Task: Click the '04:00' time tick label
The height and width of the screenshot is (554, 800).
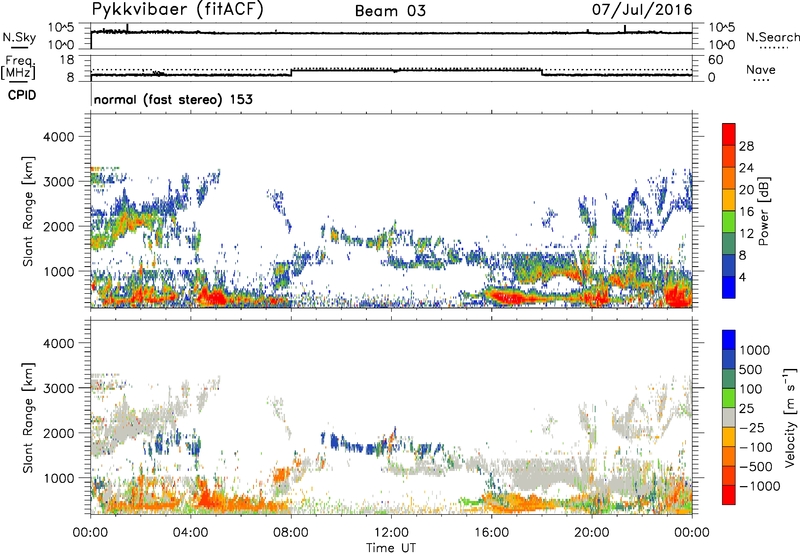Action: pos(190,533)
